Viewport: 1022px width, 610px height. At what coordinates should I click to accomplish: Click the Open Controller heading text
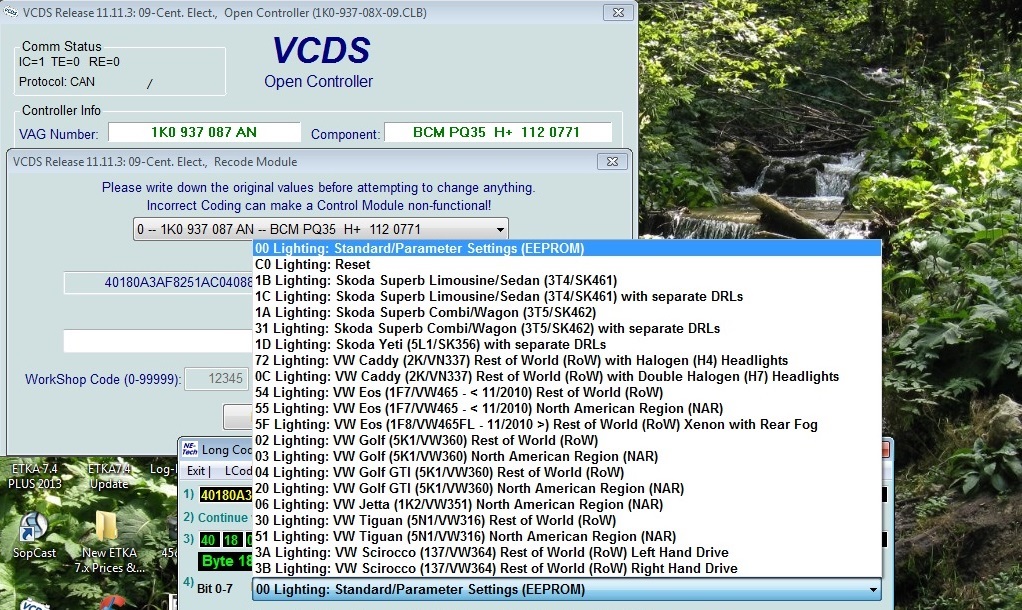click(319, 81)
